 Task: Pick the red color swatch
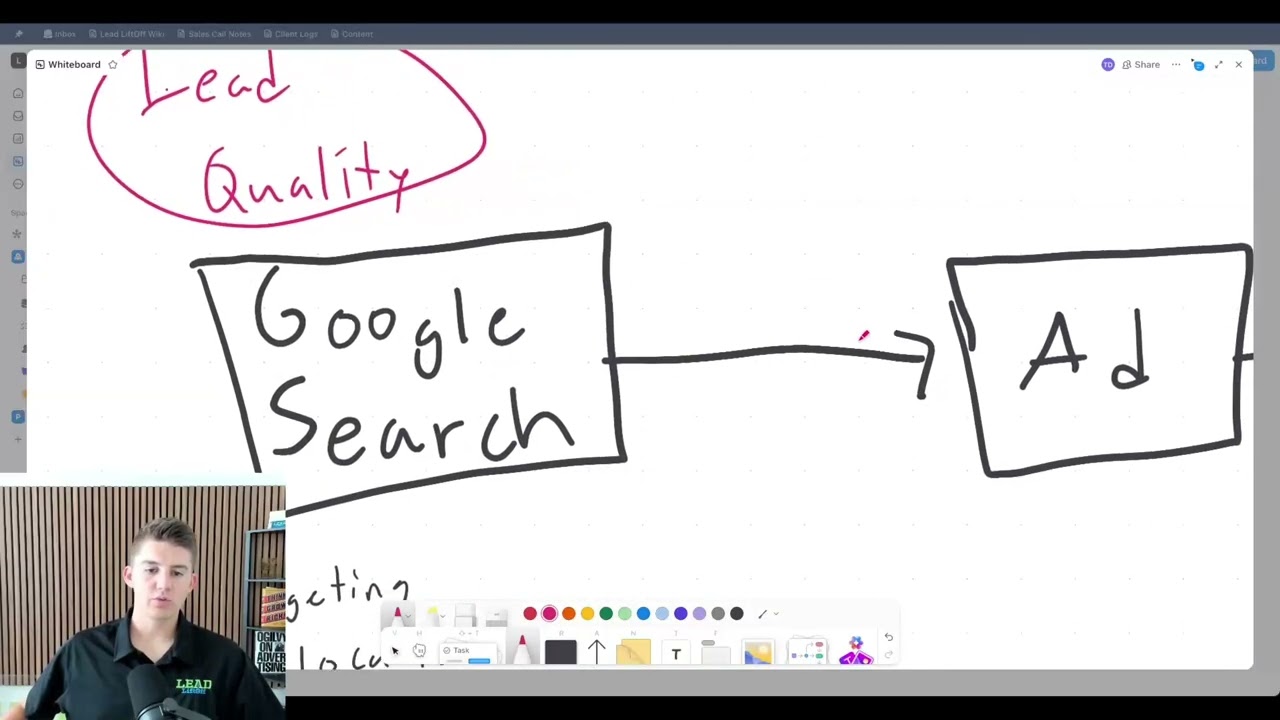(530, 614)
